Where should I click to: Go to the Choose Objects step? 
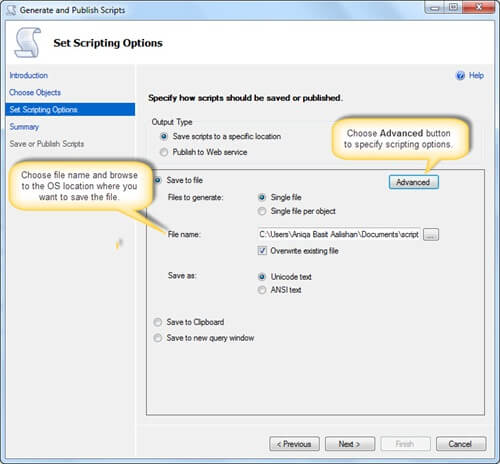coord(35,92)
